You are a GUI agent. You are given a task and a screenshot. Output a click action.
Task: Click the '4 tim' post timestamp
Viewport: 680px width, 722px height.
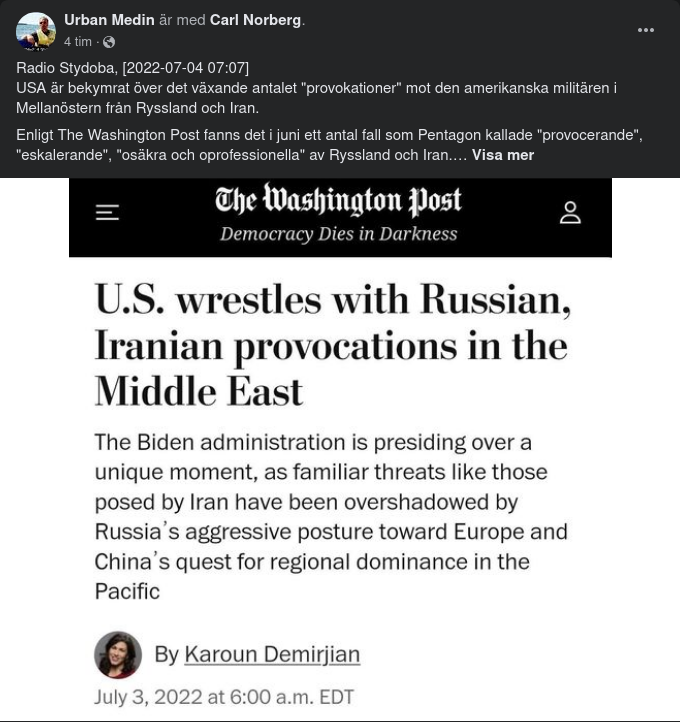[x=77, y=42]
